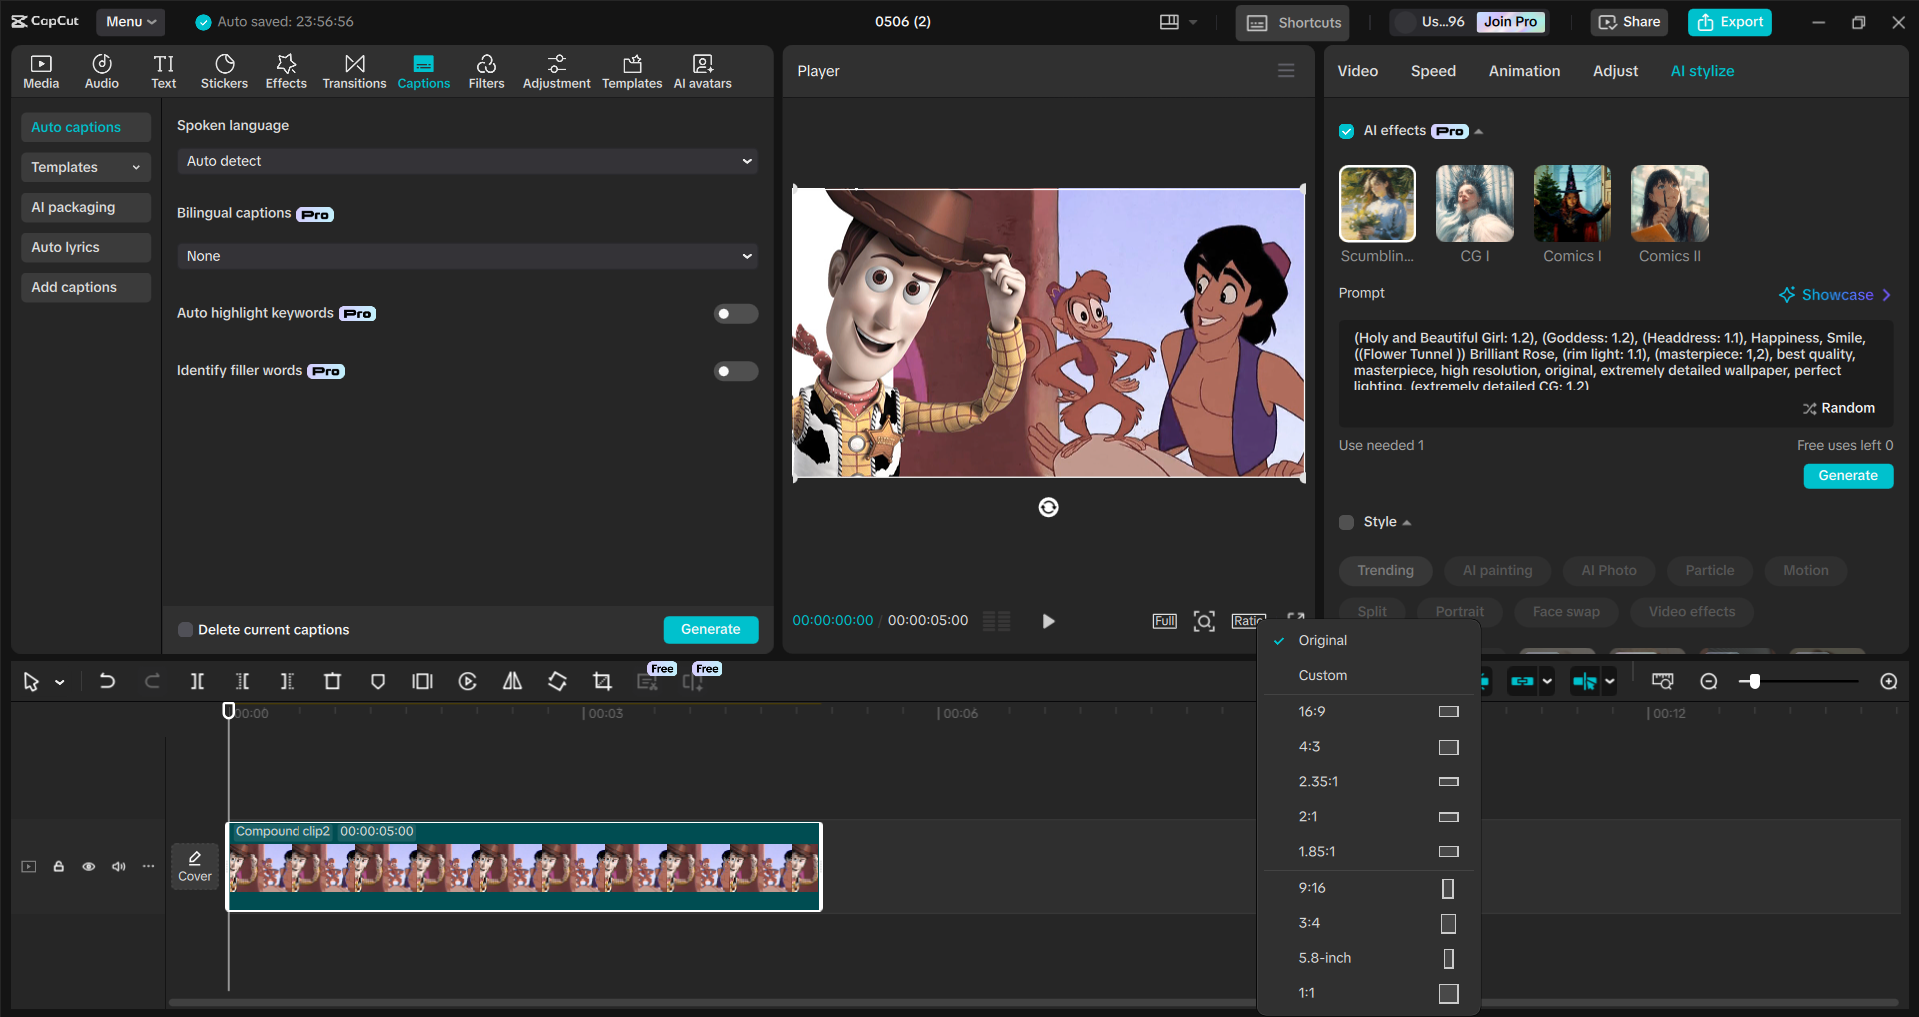Select the Mirror flip tool in timeline toolbar

click(x=512, y=681)
